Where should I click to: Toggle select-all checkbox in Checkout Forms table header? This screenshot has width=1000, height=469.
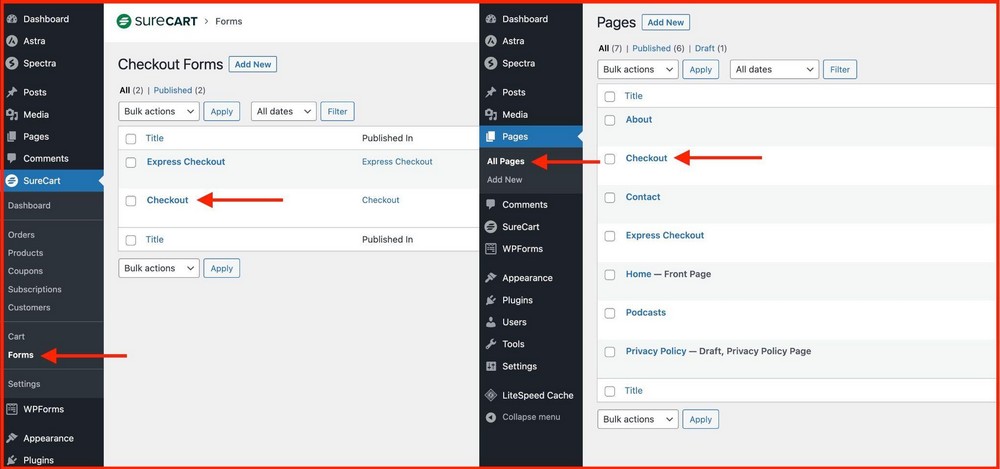pos(131,138)
